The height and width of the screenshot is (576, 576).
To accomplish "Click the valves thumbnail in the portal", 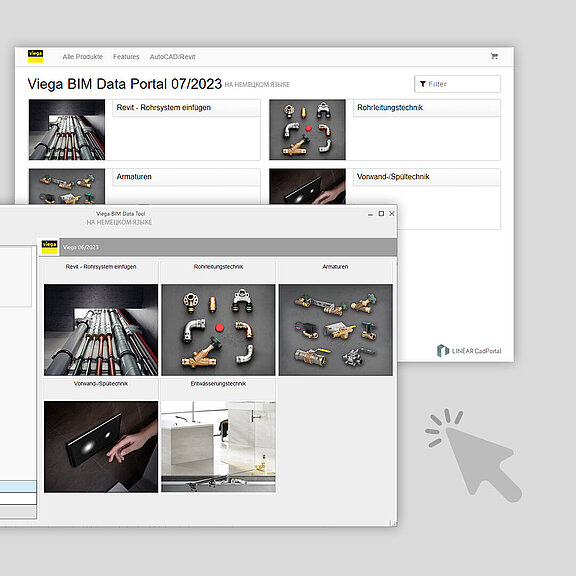I will pos(67,186).
